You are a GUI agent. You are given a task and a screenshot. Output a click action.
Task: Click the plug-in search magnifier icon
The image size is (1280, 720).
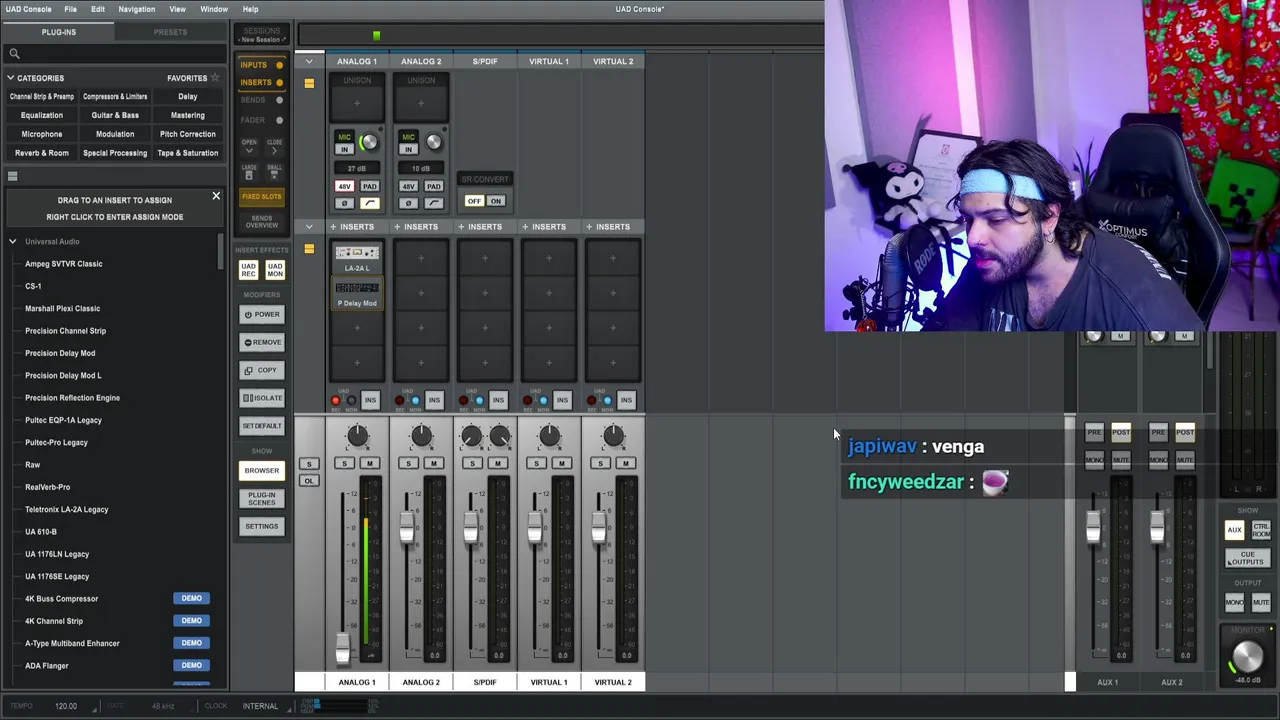14,54
